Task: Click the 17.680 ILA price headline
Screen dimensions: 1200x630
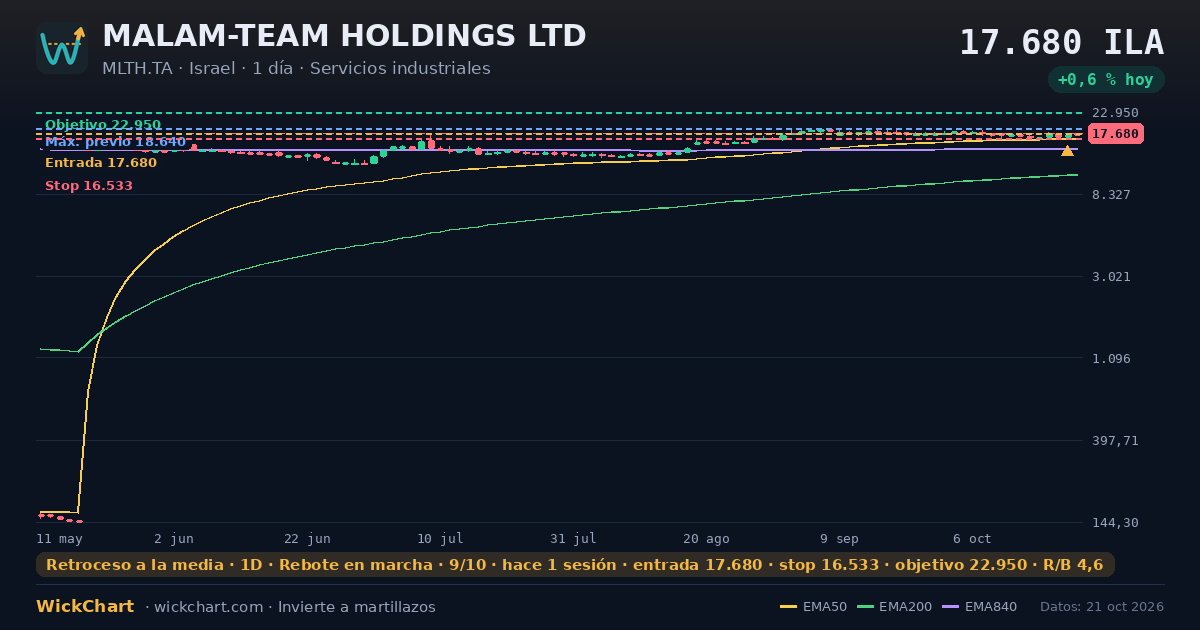Action: click(1061, 43)
